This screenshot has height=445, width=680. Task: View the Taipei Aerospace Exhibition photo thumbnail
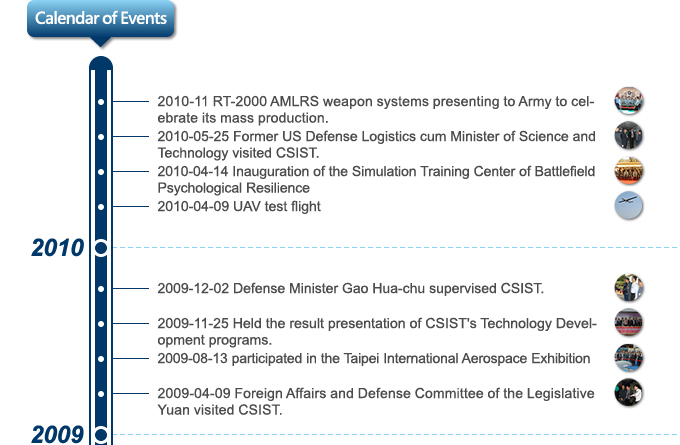628,358
